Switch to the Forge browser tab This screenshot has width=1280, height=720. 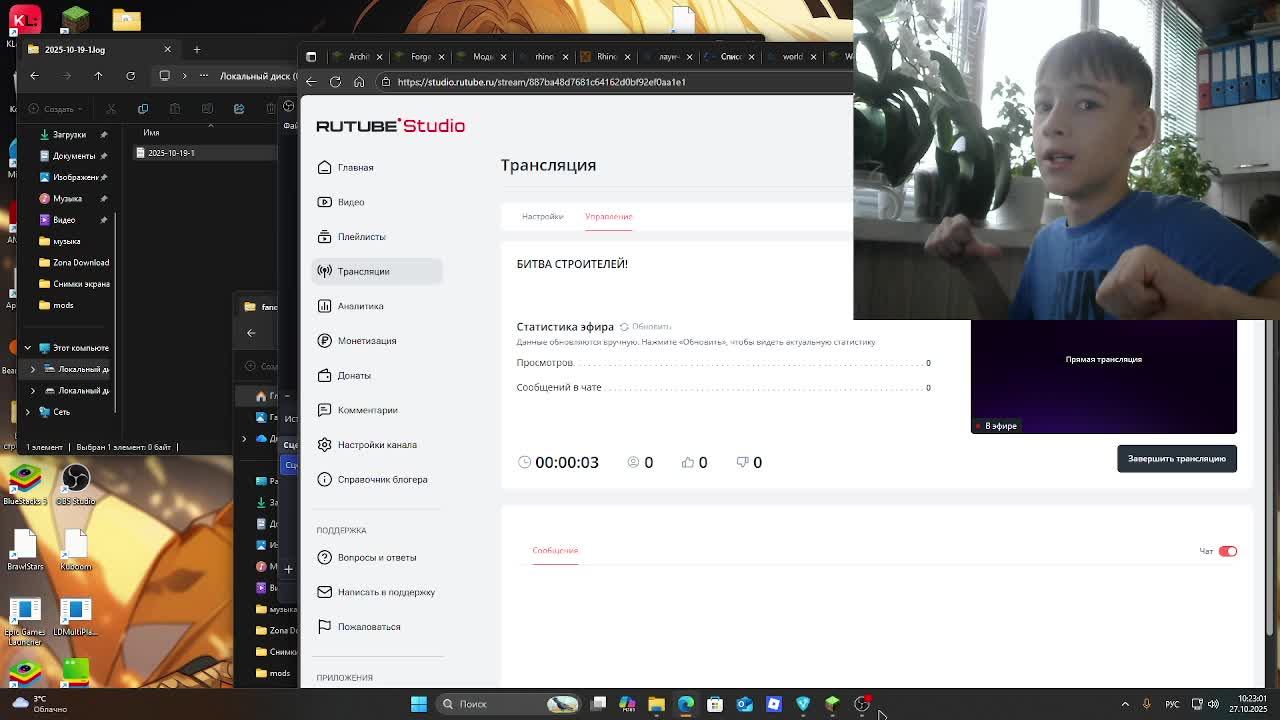pyautogui.click(x=419, y=56)
